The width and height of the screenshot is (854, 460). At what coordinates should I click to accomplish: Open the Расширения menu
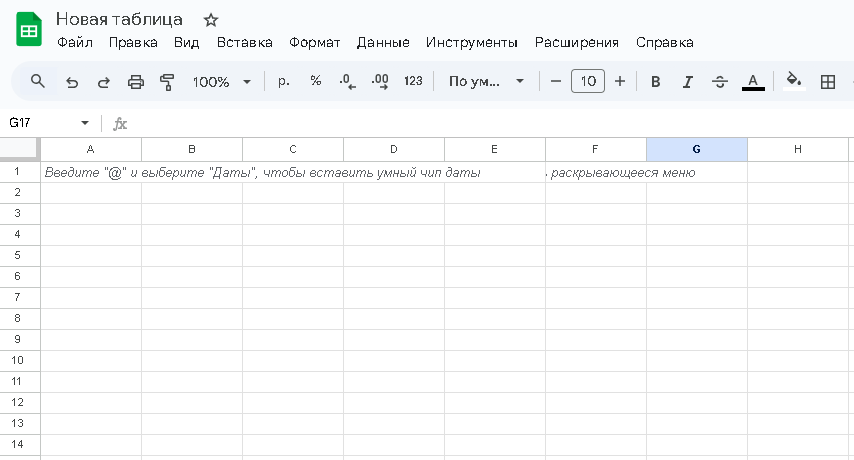[x=577, y=42]
